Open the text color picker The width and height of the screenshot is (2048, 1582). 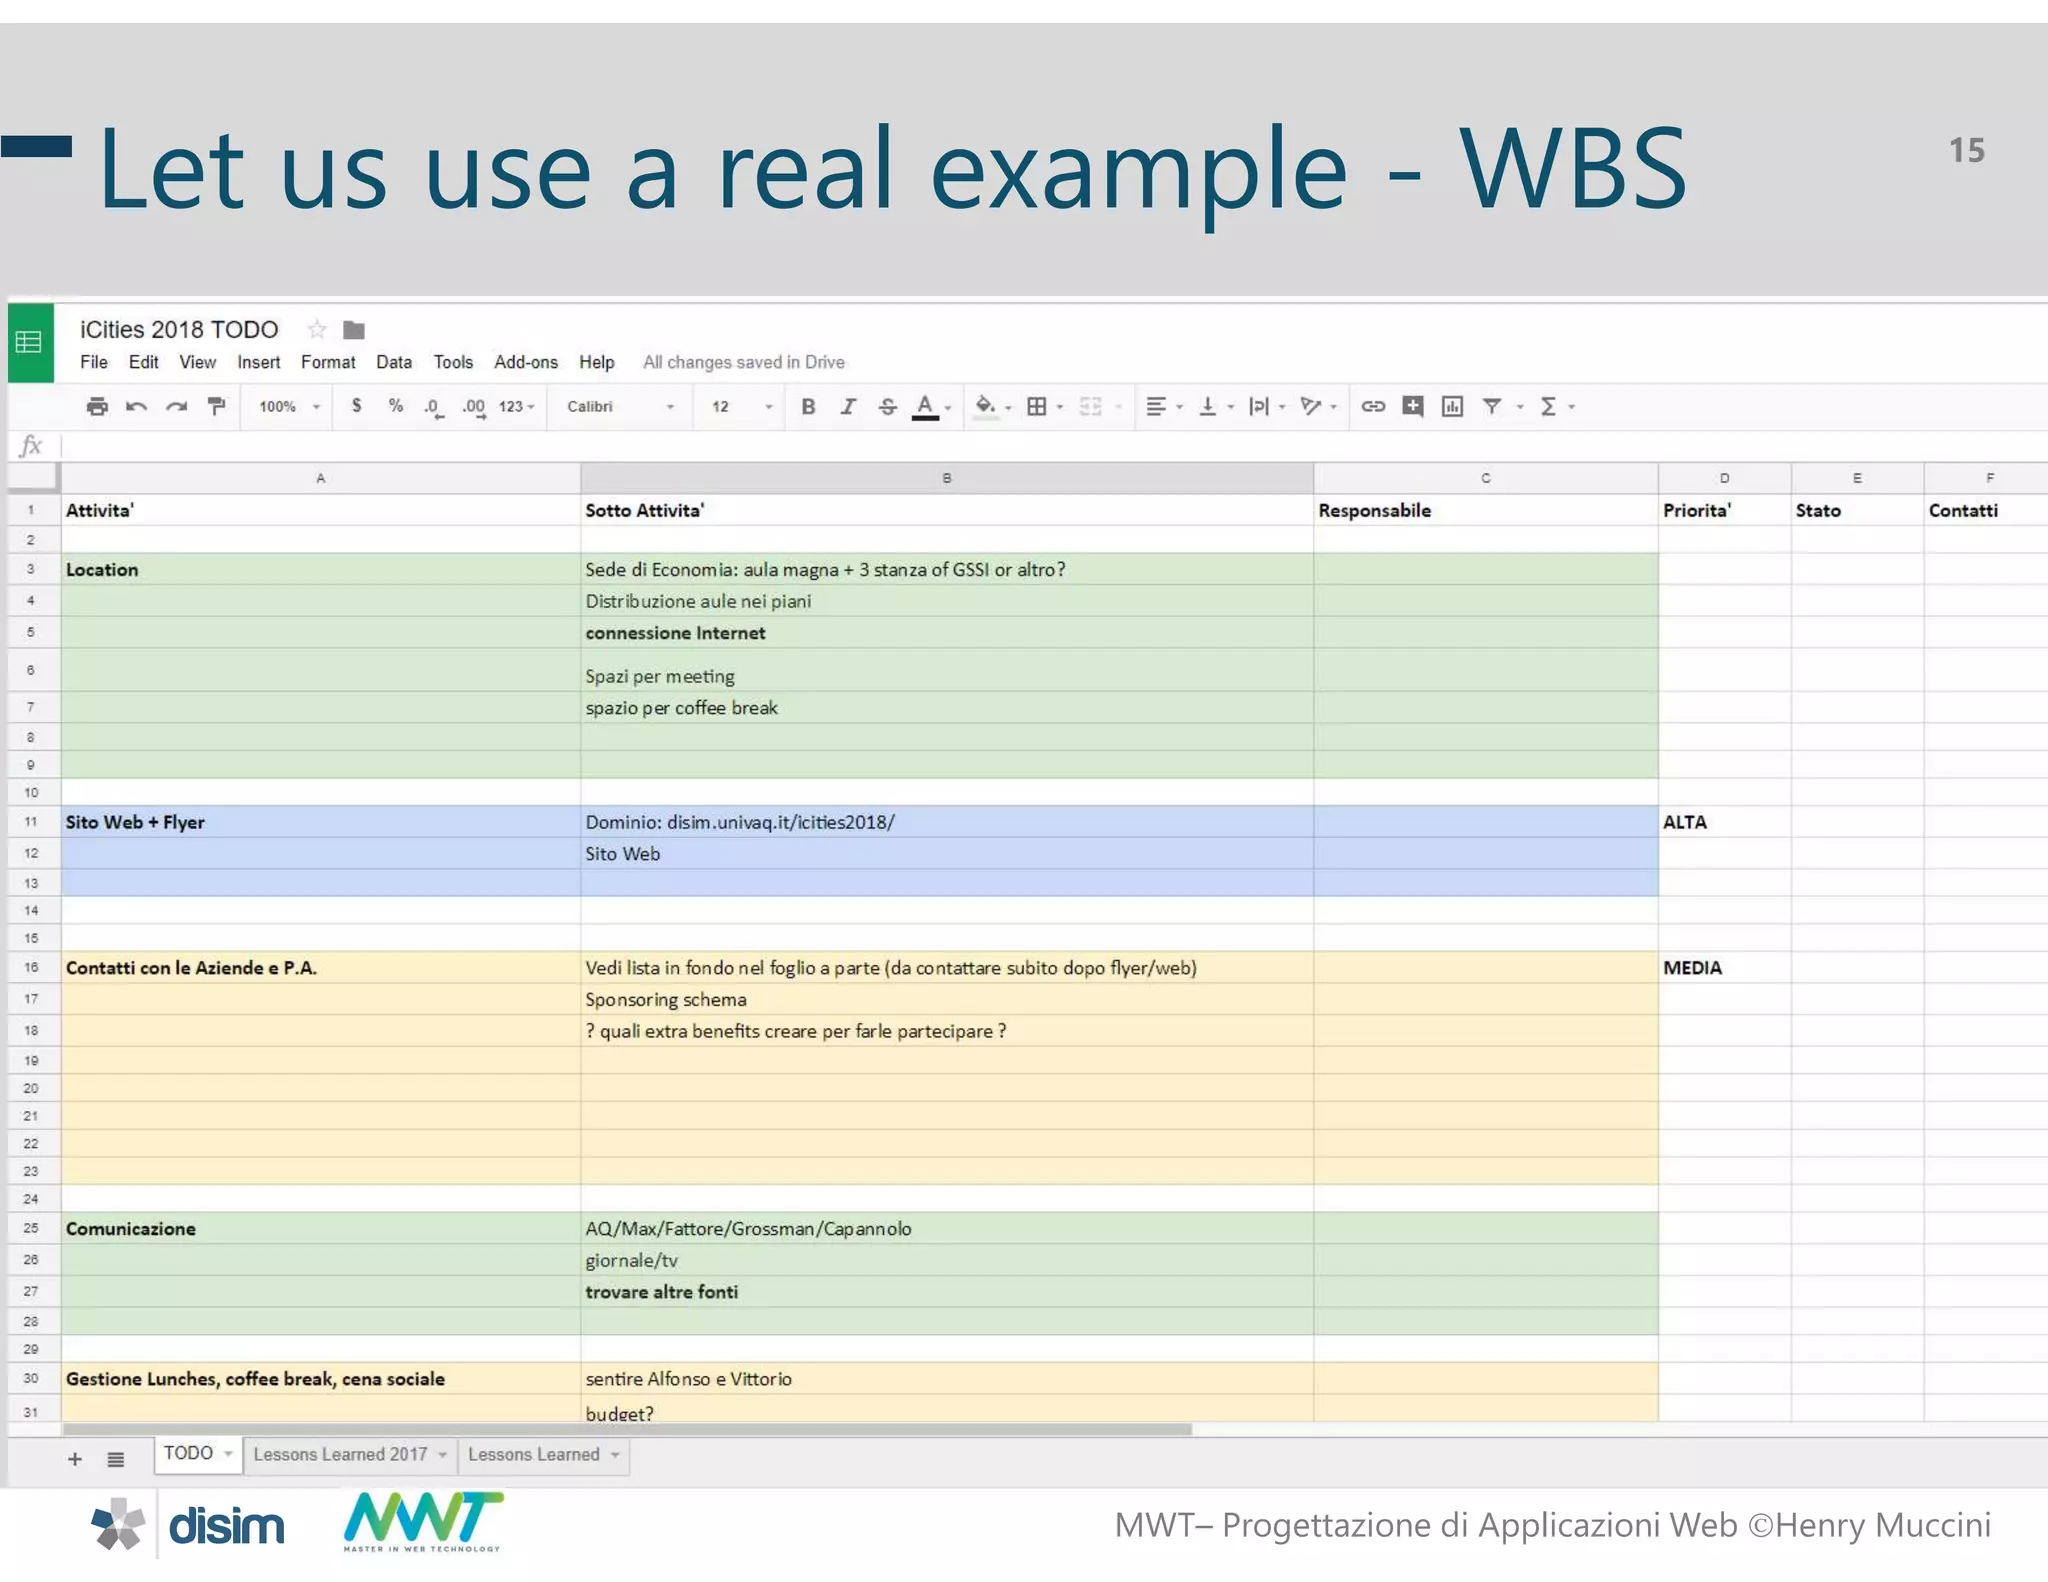(x=926, y=407)
